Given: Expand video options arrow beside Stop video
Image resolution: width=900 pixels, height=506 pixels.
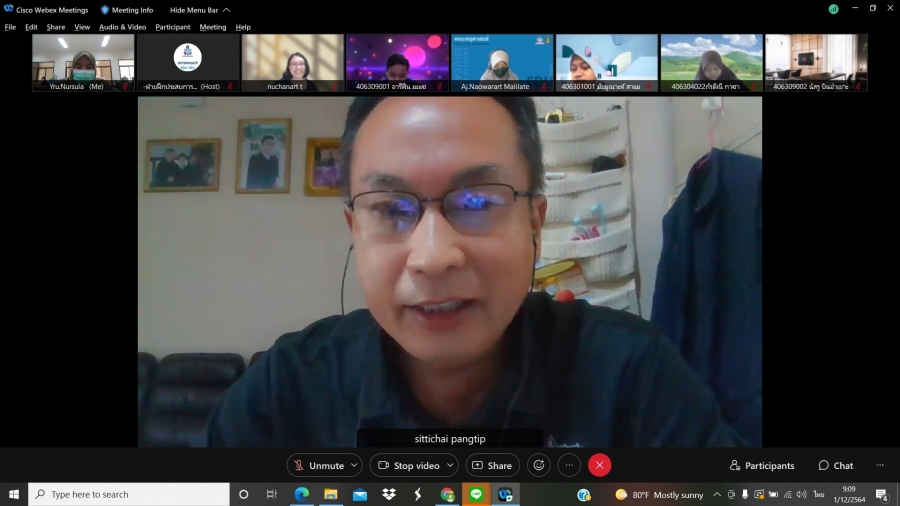Looking at the screenshot, I should click(450, 465).
